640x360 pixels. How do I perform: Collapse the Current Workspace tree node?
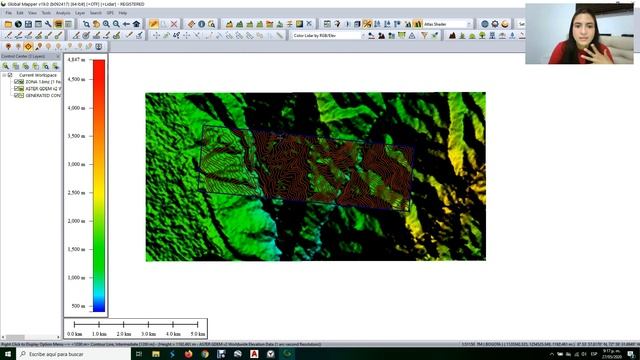click(4, 75)
